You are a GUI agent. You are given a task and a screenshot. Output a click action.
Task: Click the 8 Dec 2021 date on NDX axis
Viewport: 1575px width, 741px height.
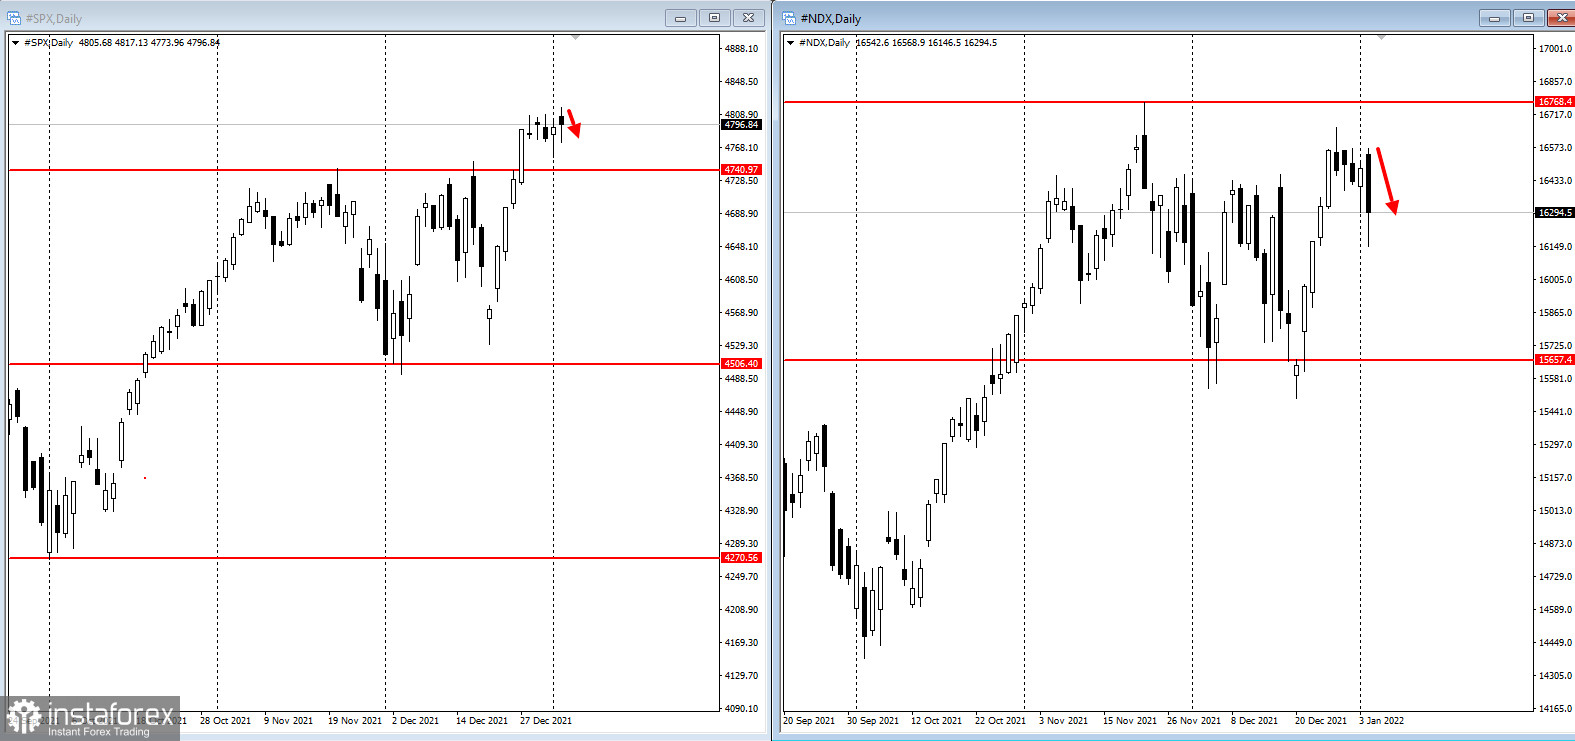click(x=1254, y=721)
